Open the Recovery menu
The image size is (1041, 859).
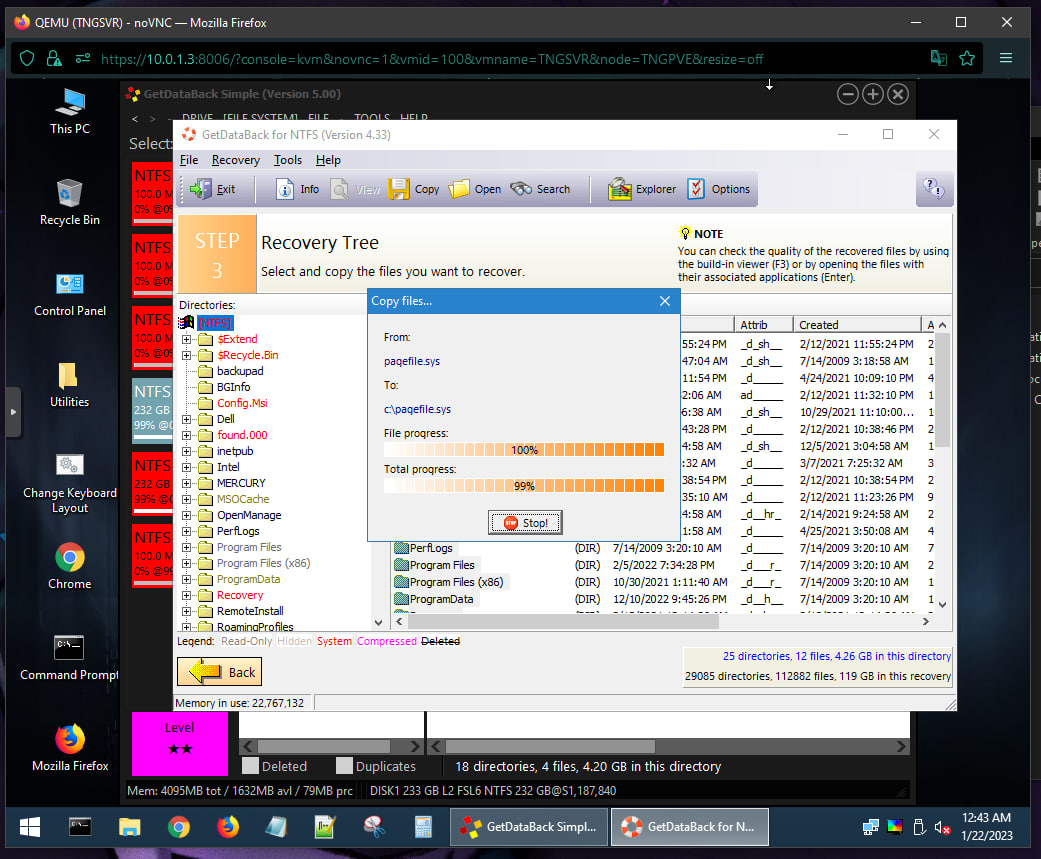click(x=235, y=160)
